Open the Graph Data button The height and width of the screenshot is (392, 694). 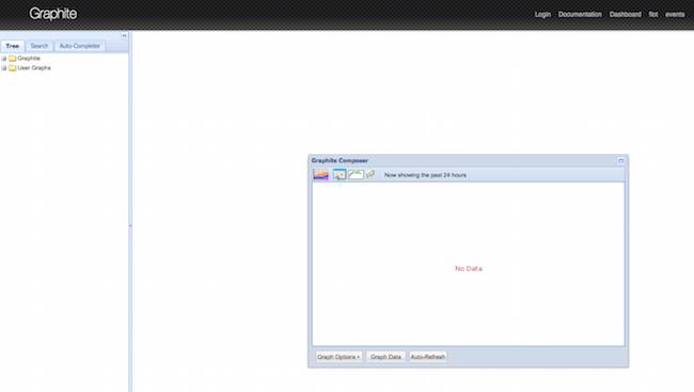coord(386,357)
